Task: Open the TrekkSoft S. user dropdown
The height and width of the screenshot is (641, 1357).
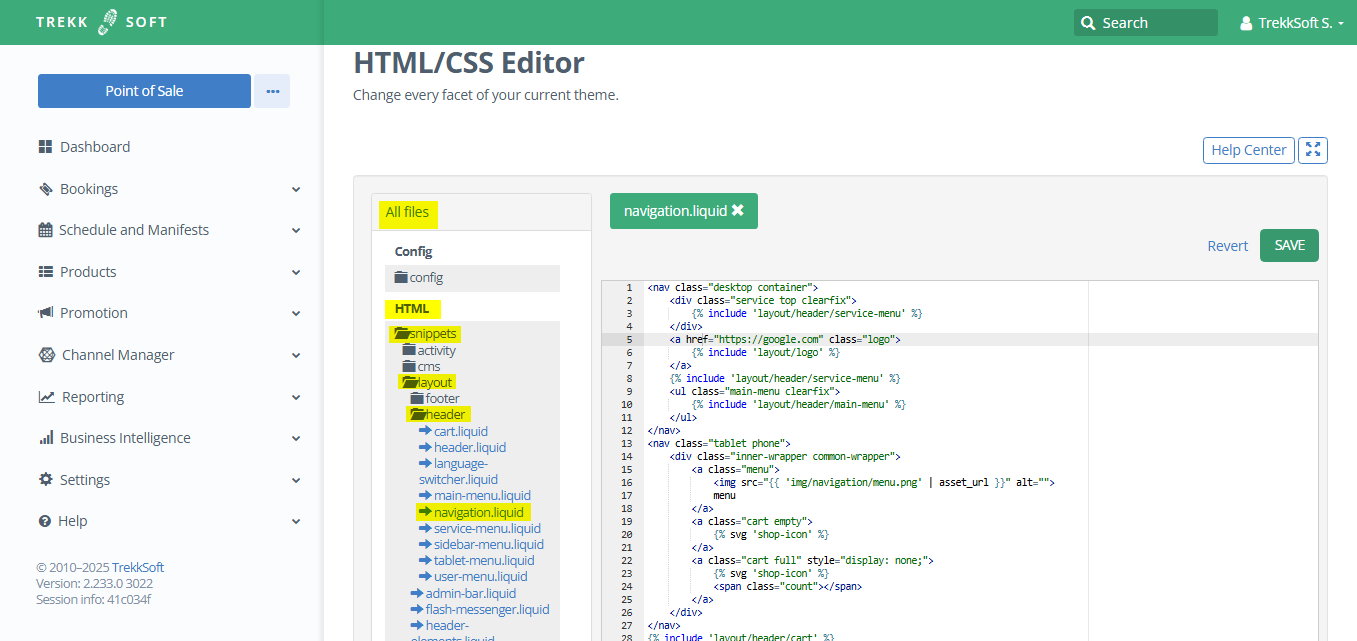Action: click(1291, 23)
